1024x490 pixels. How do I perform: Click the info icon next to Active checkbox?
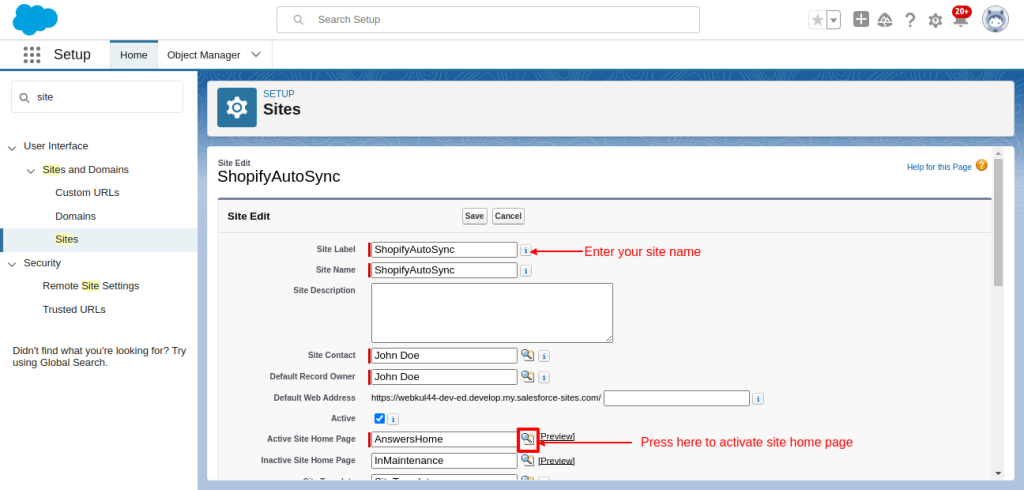(x=393, y=419)
